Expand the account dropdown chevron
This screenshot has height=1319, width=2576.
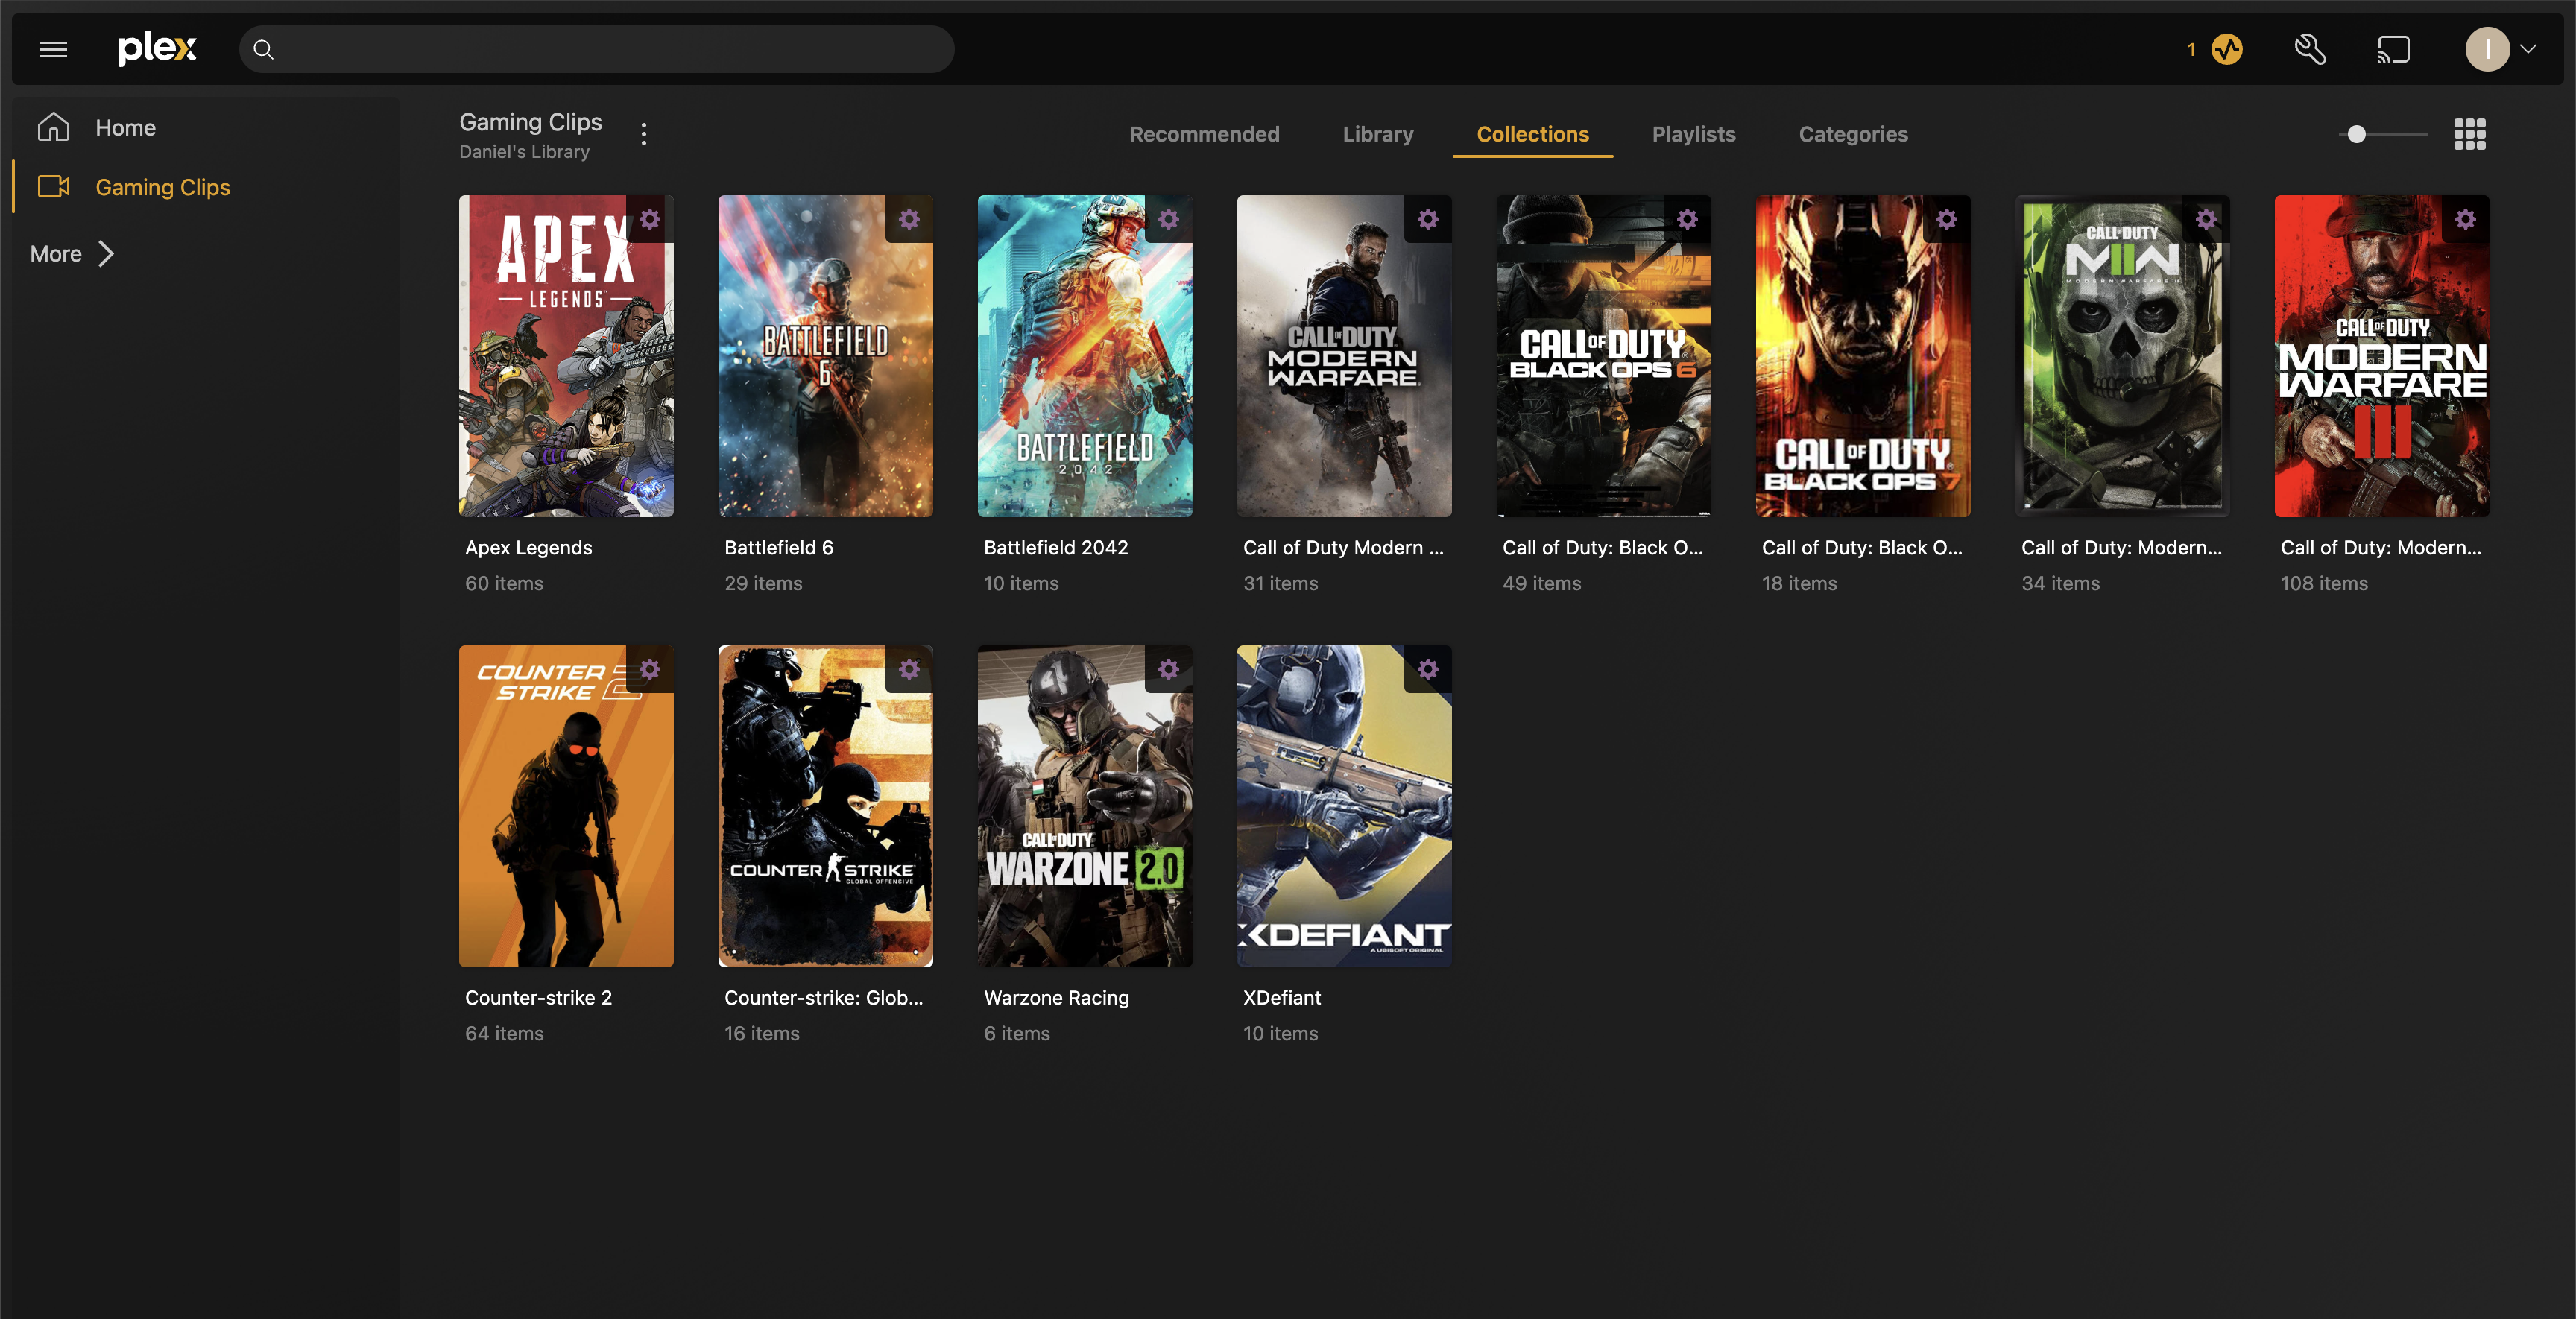click(x=2528, y=49)
